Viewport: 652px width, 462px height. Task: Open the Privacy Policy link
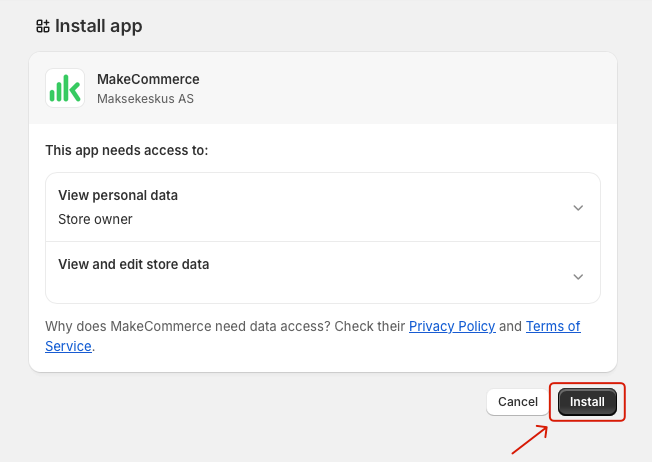[452, 326]
